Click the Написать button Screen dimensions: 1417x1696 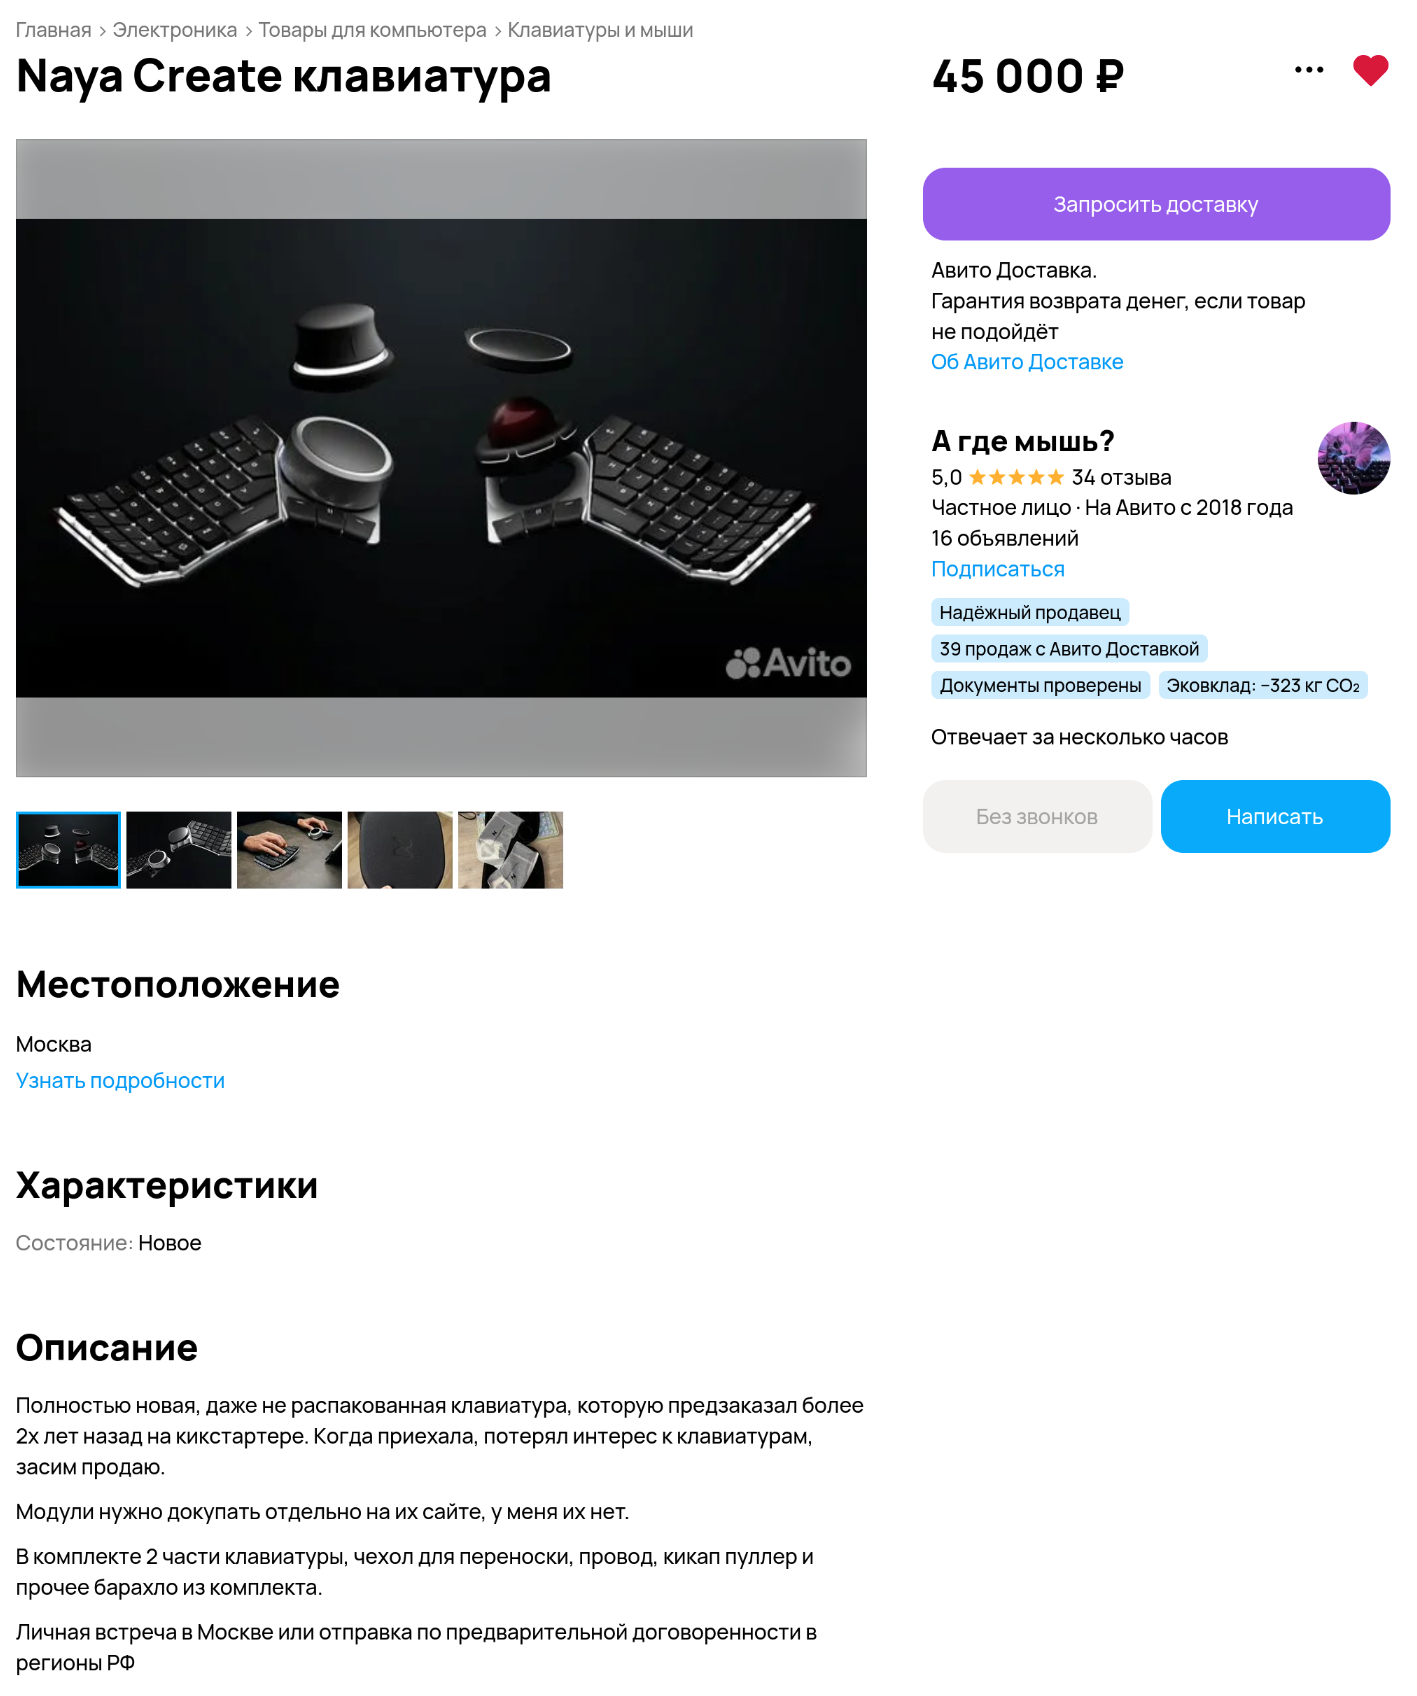pyautogui.click(x=1275, y=817)
